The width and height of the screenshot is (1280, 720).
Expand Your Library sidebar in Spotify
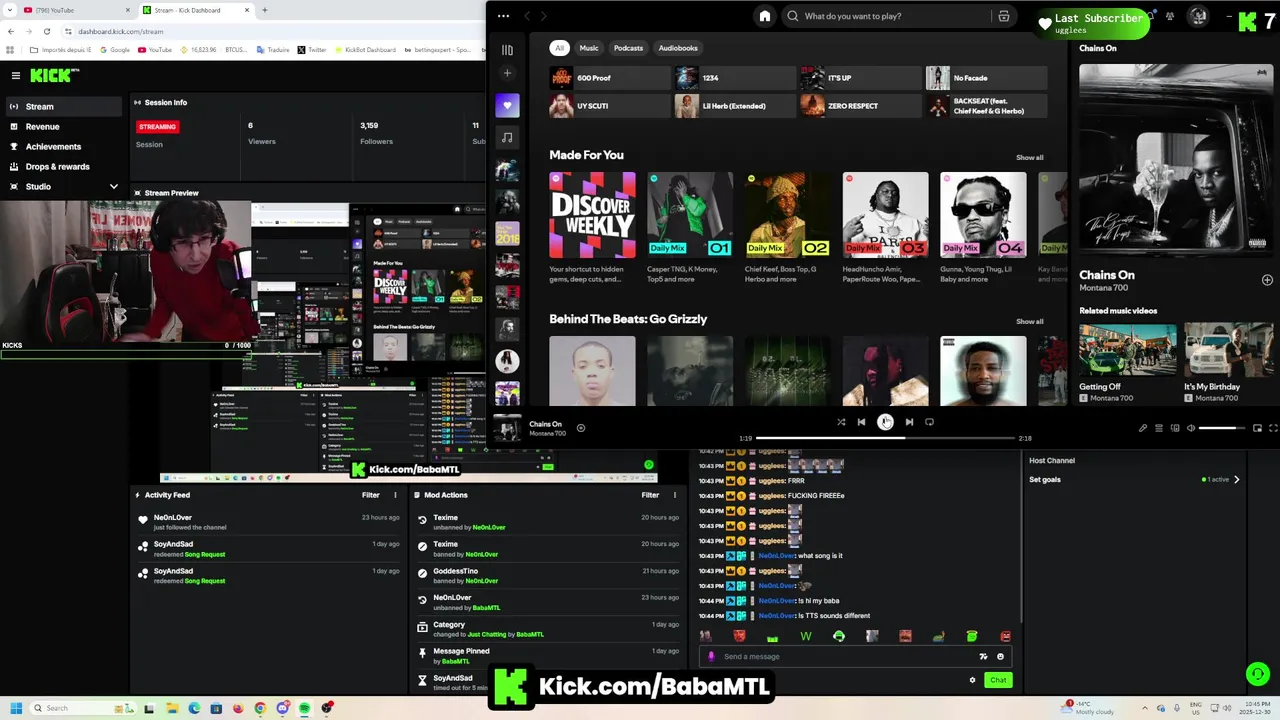click(x=507, y=49)
